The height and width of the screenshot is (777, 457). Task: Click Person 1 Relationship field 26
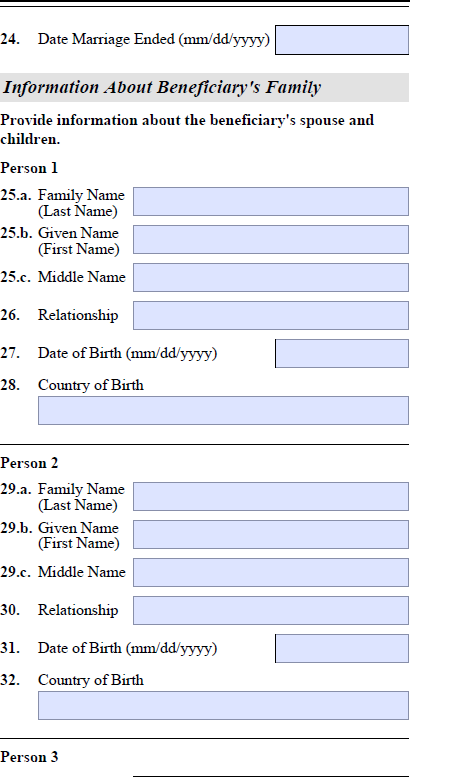coord(271,315)
